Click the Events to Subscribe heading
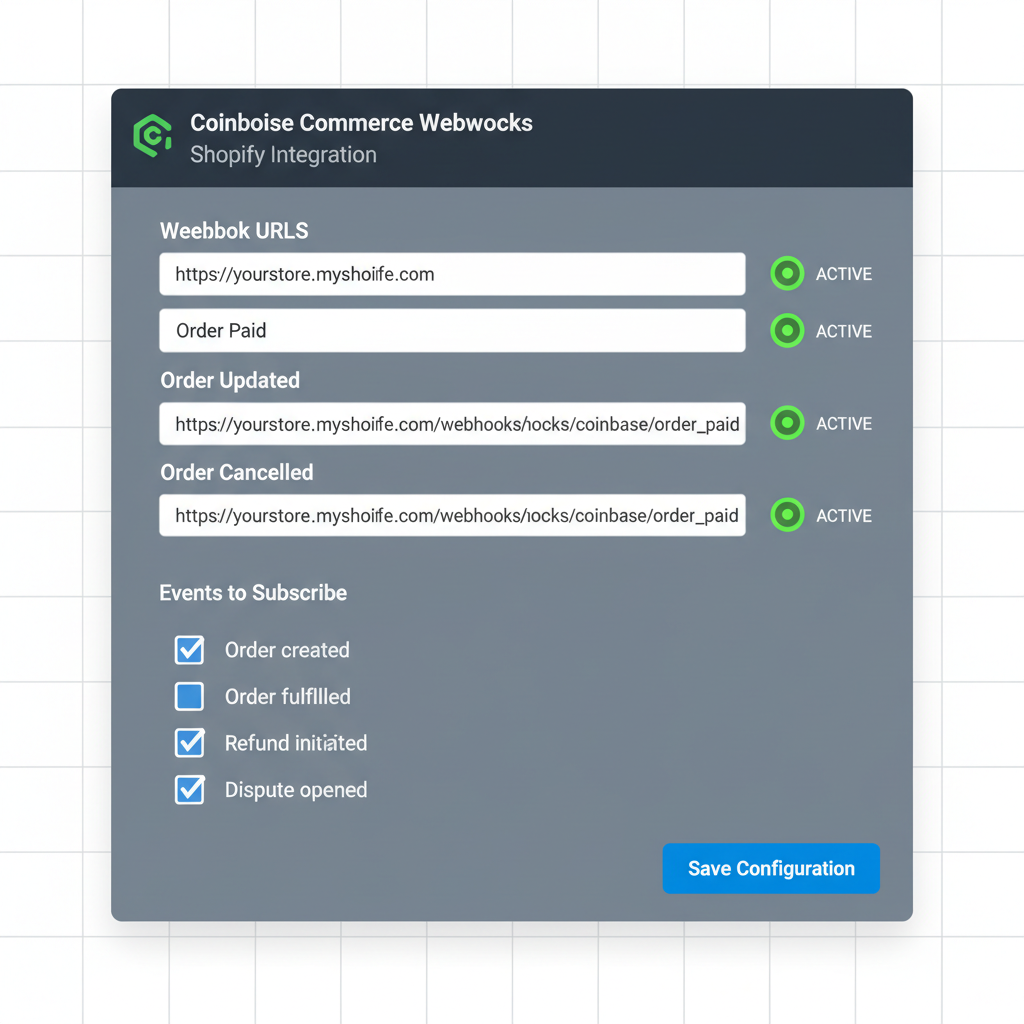Screen dimensions: 1024x1024 [x=253, y=592]
